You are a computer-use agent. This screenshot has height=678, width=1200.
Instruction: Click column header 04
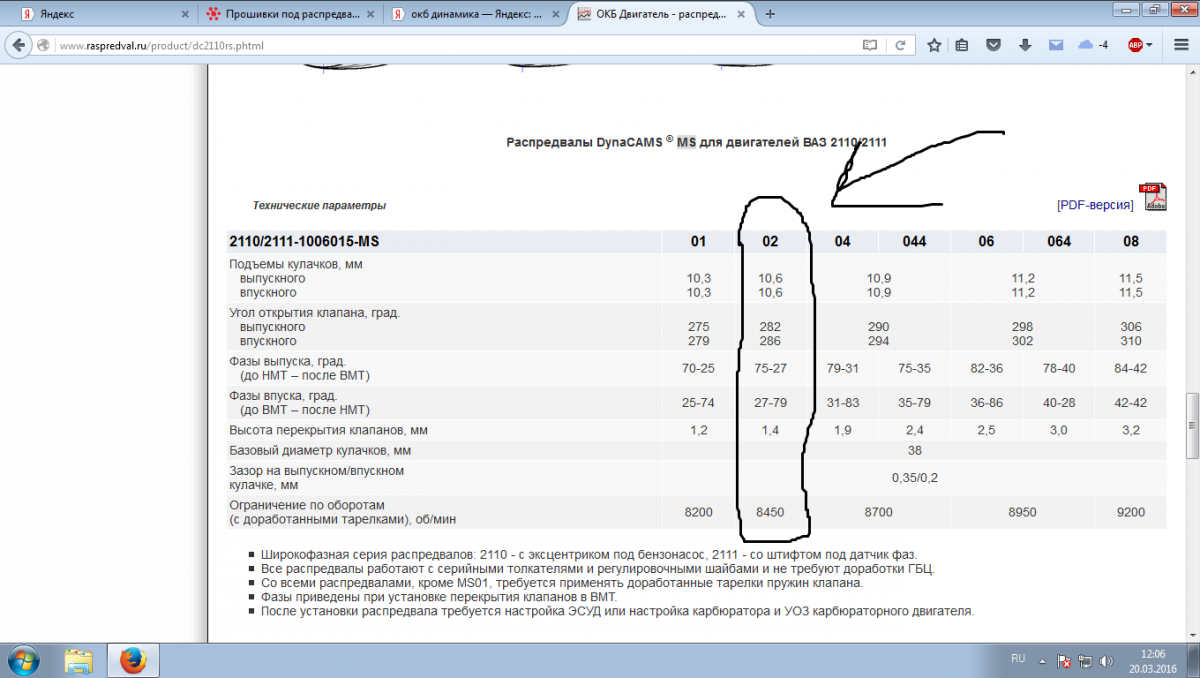[843, 242]
